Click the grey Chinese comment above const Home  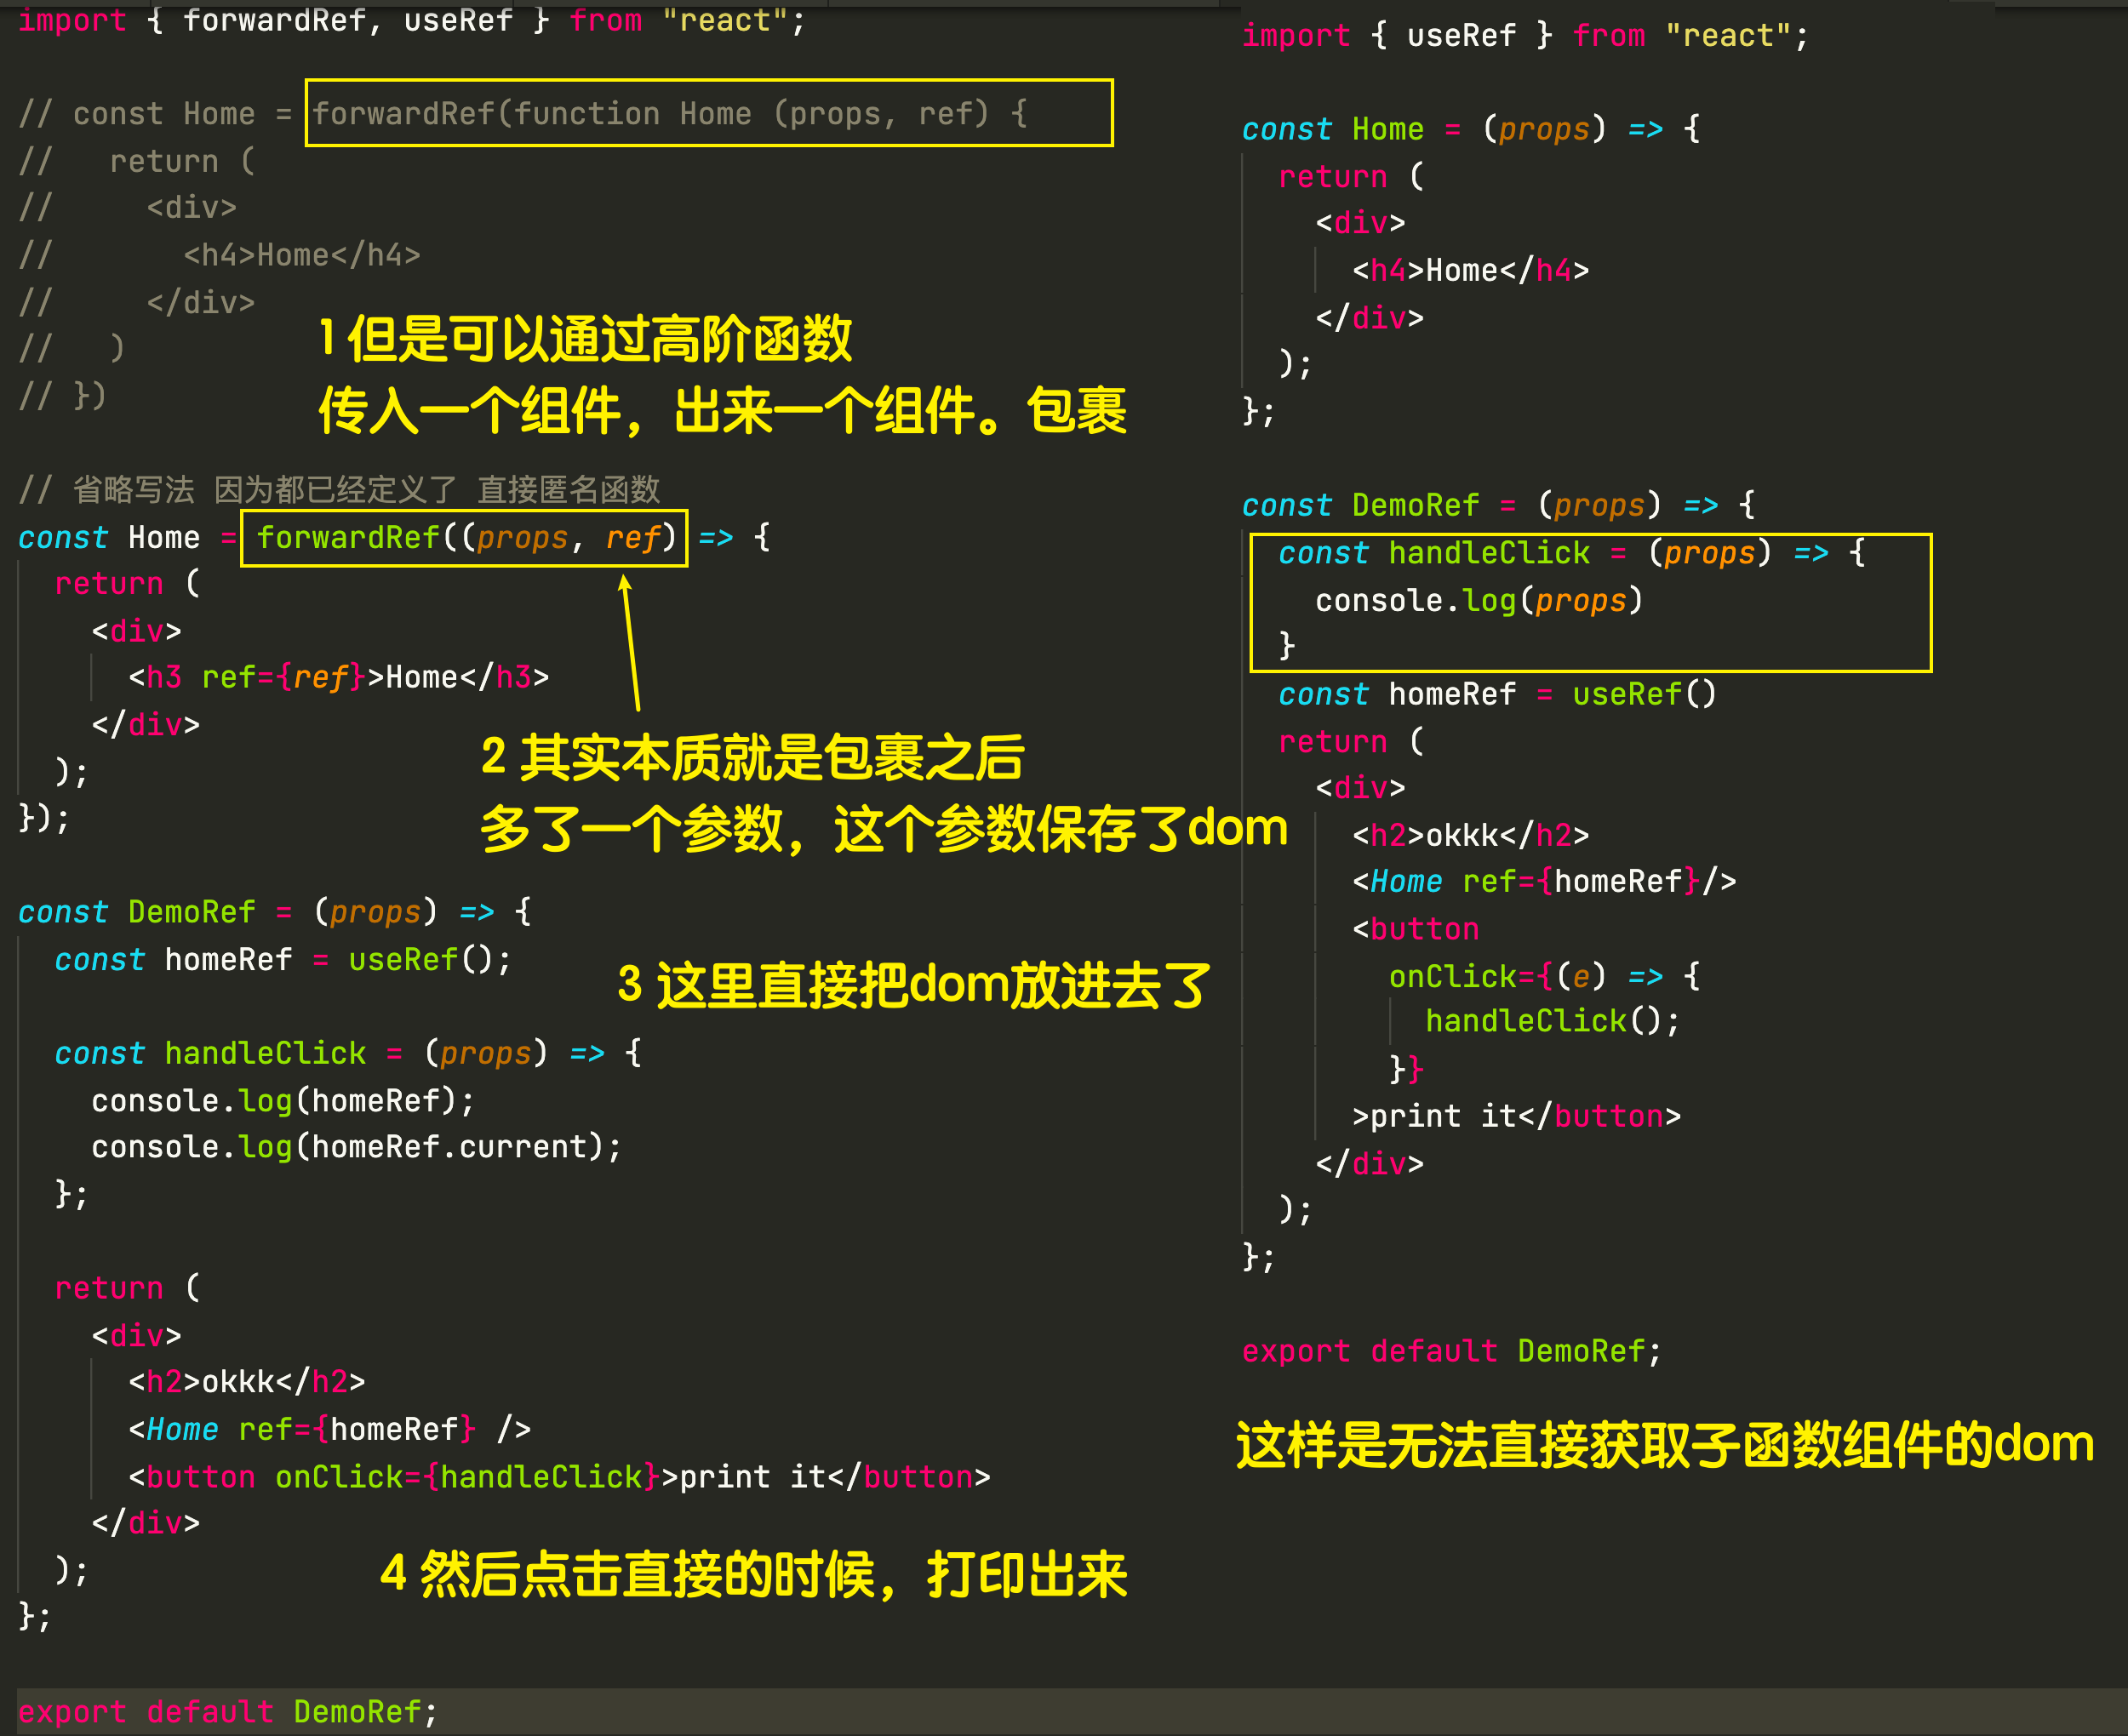pyautogui.click(x=340, y=490)
